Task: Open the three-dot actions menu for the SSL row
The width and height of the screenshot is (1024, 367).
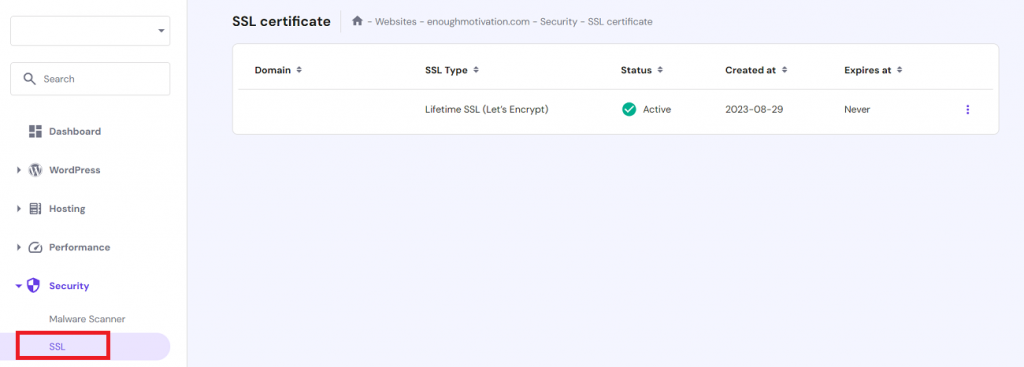Action: click(x=967, y=110)
